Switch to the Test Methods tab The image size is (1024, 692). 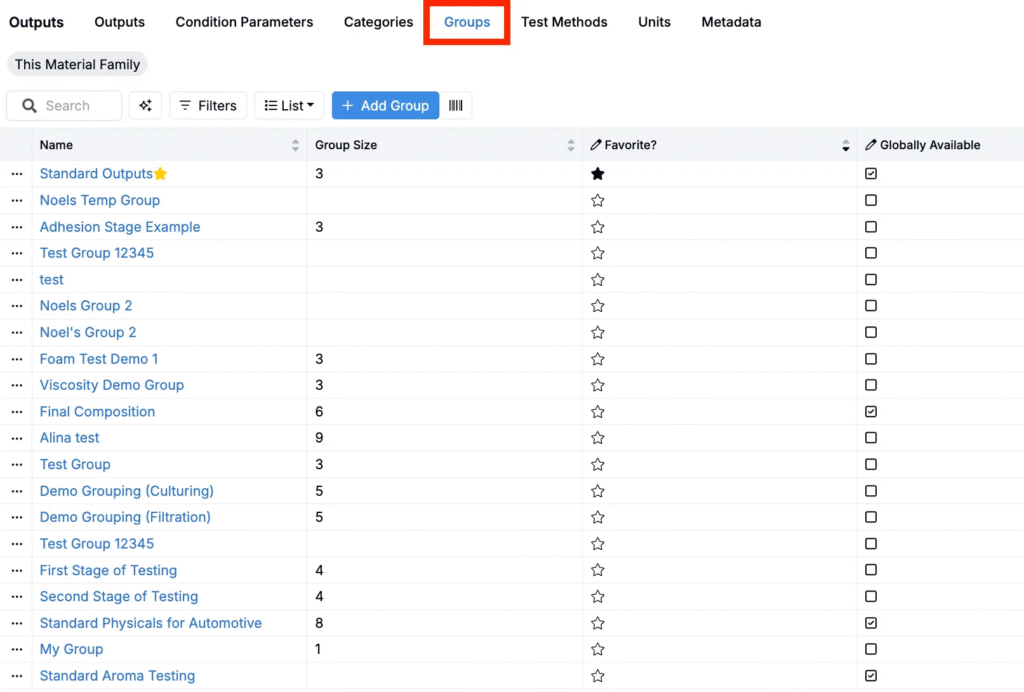click(x=564, y=22)
